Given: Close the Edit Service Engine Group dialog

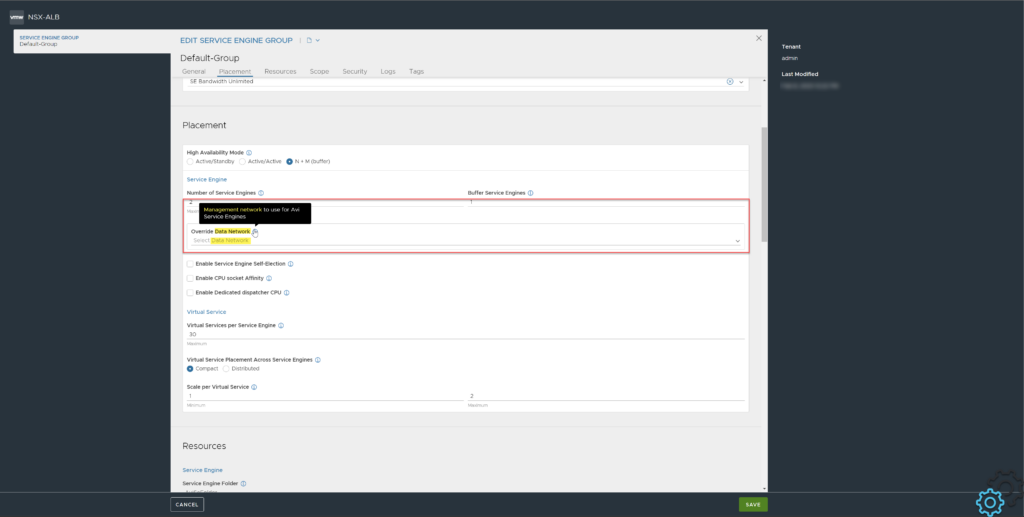Looking at the screenshot, I should click(x=758, y=38).
